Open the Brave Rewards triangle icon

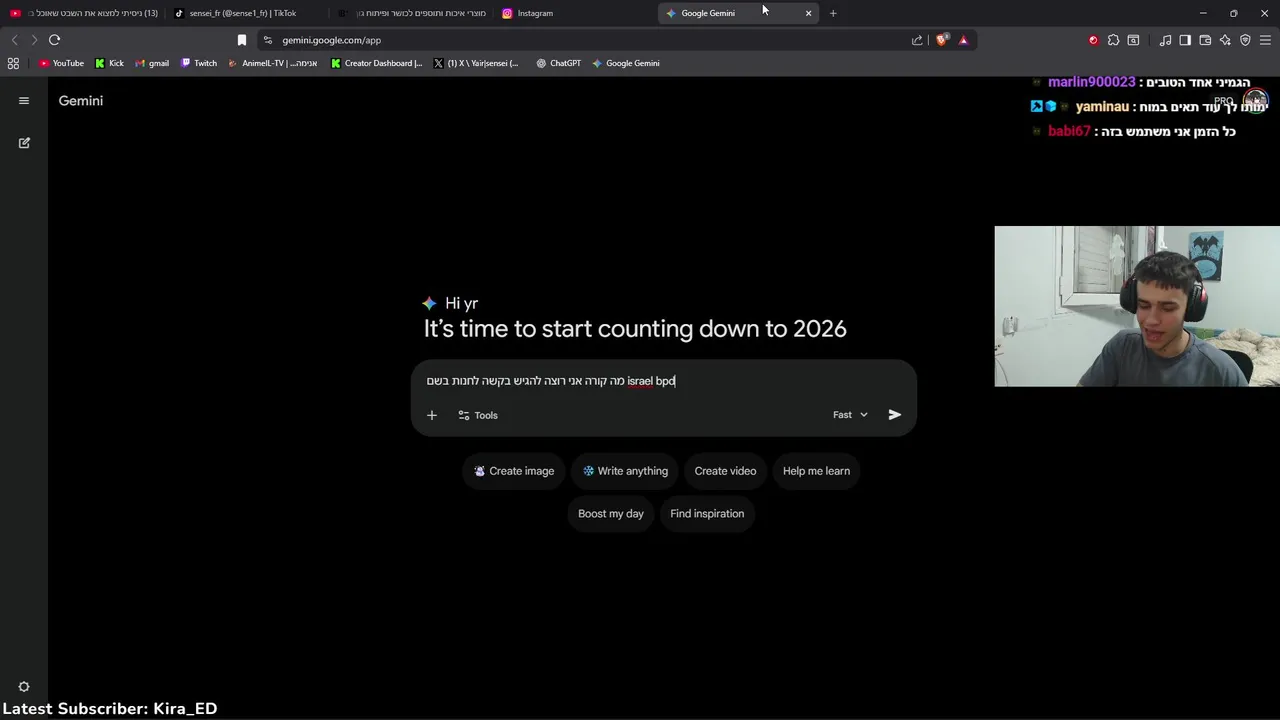point(963,40)
